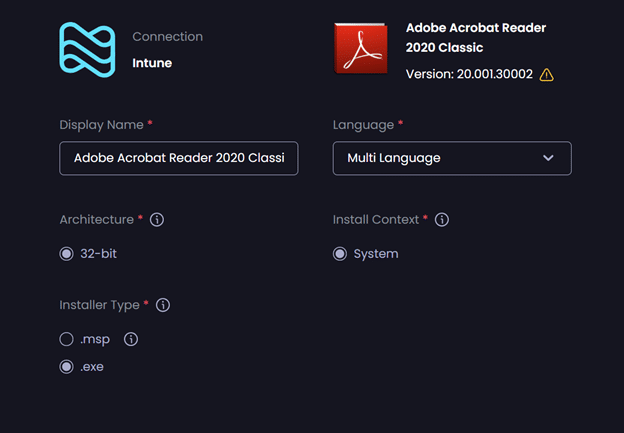Click the Display Name field label
Viewport: 624px width, 433px height.
(101, 124)
